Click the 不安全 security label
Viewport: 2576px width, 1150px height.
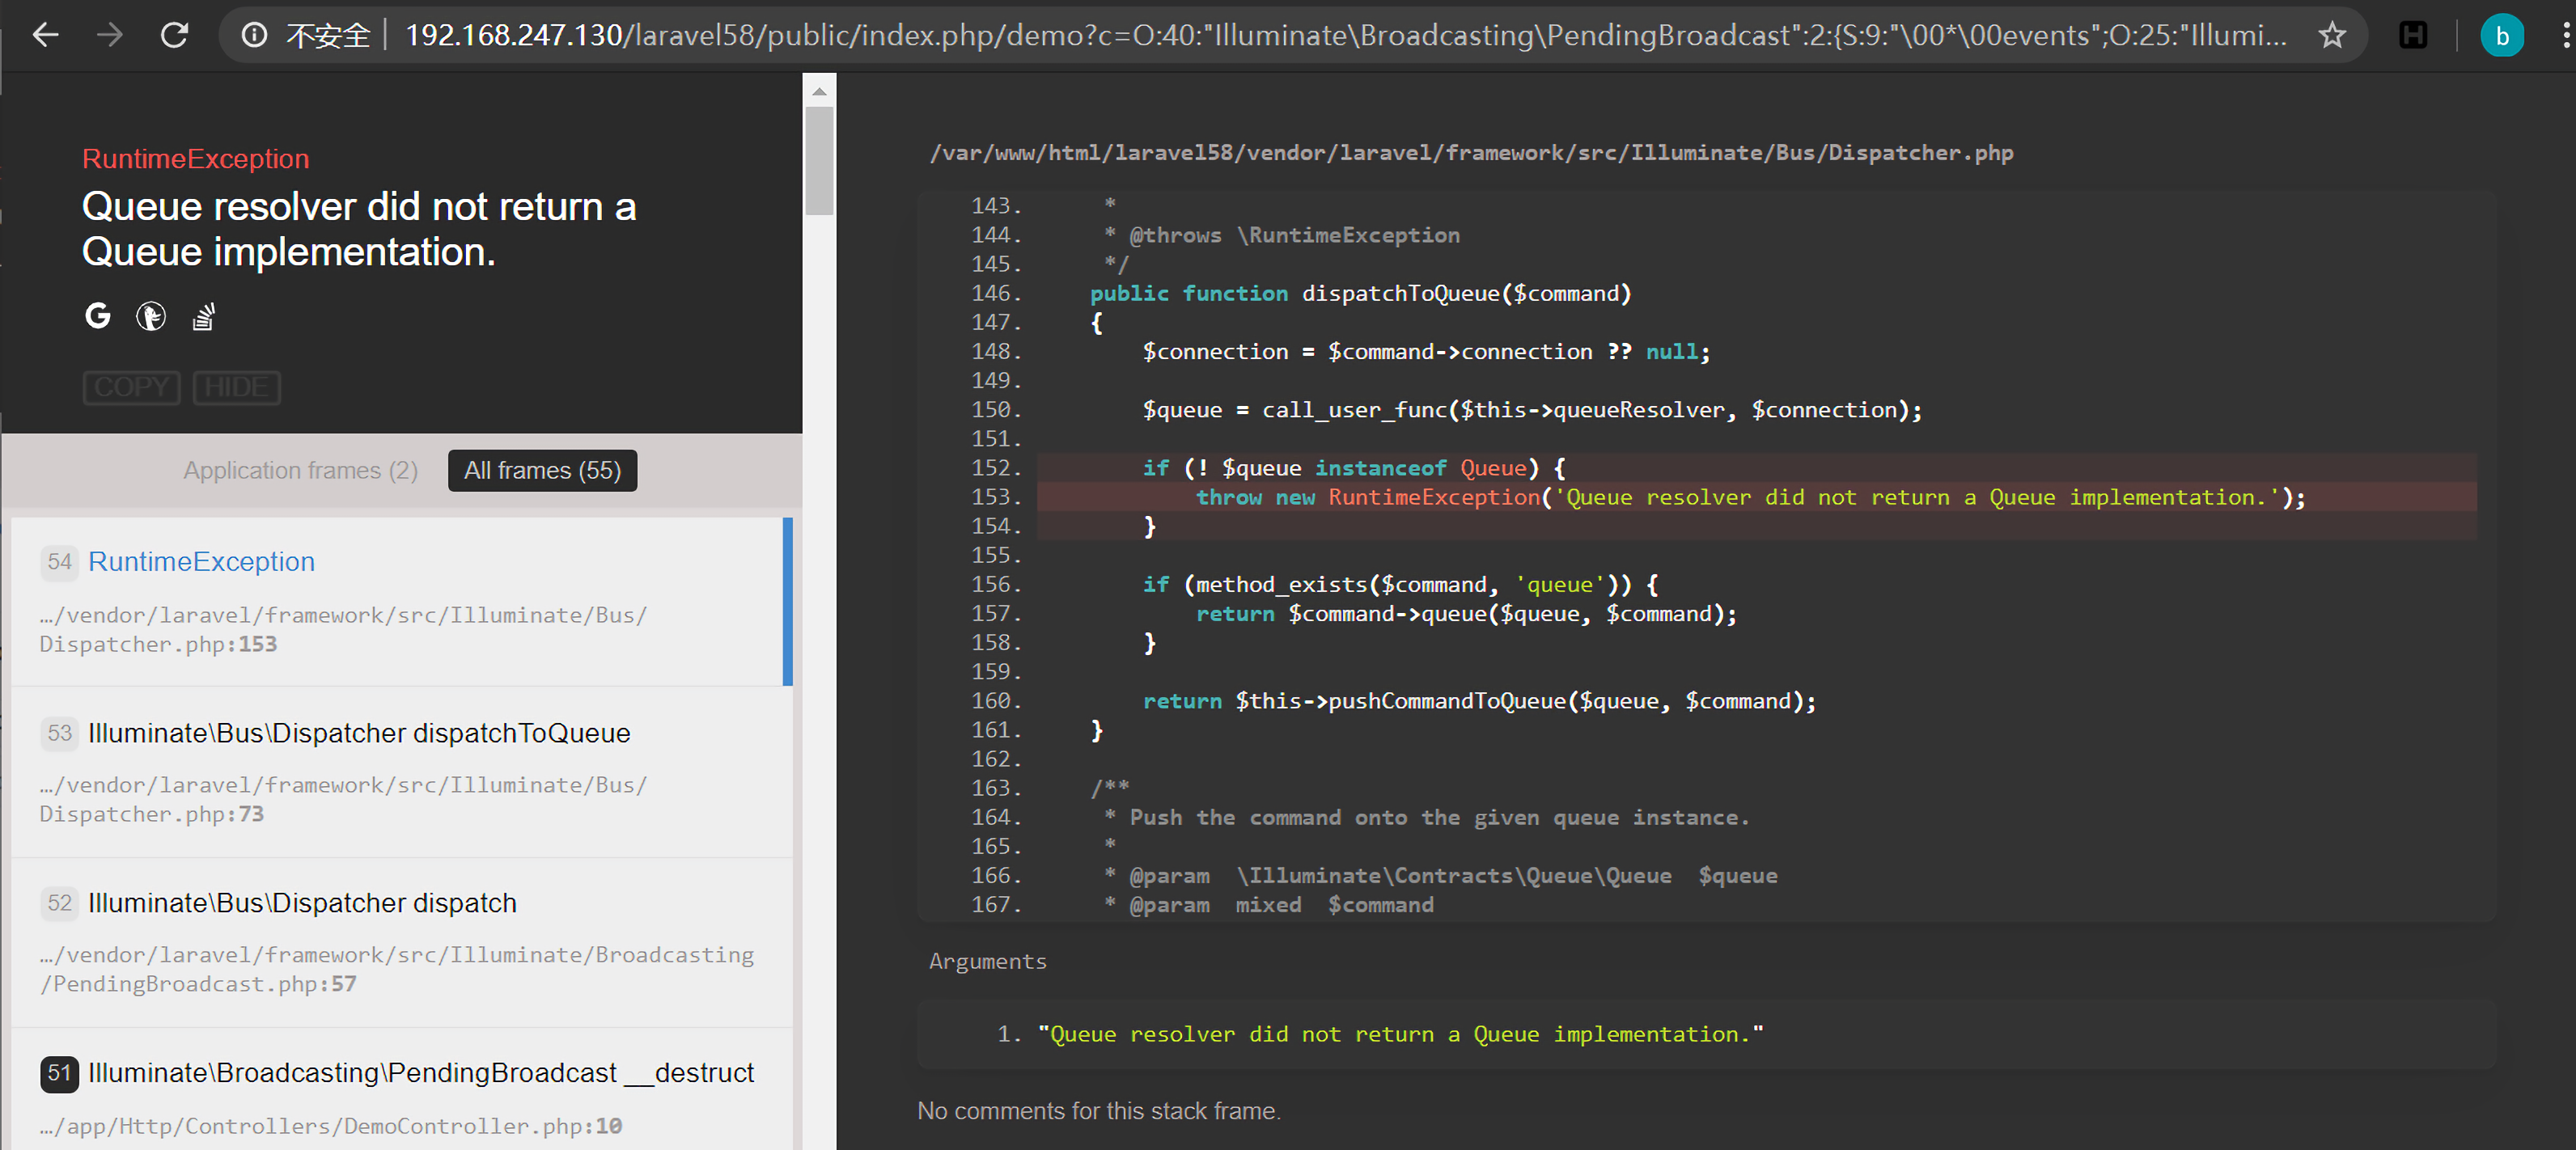coord(328,36)
